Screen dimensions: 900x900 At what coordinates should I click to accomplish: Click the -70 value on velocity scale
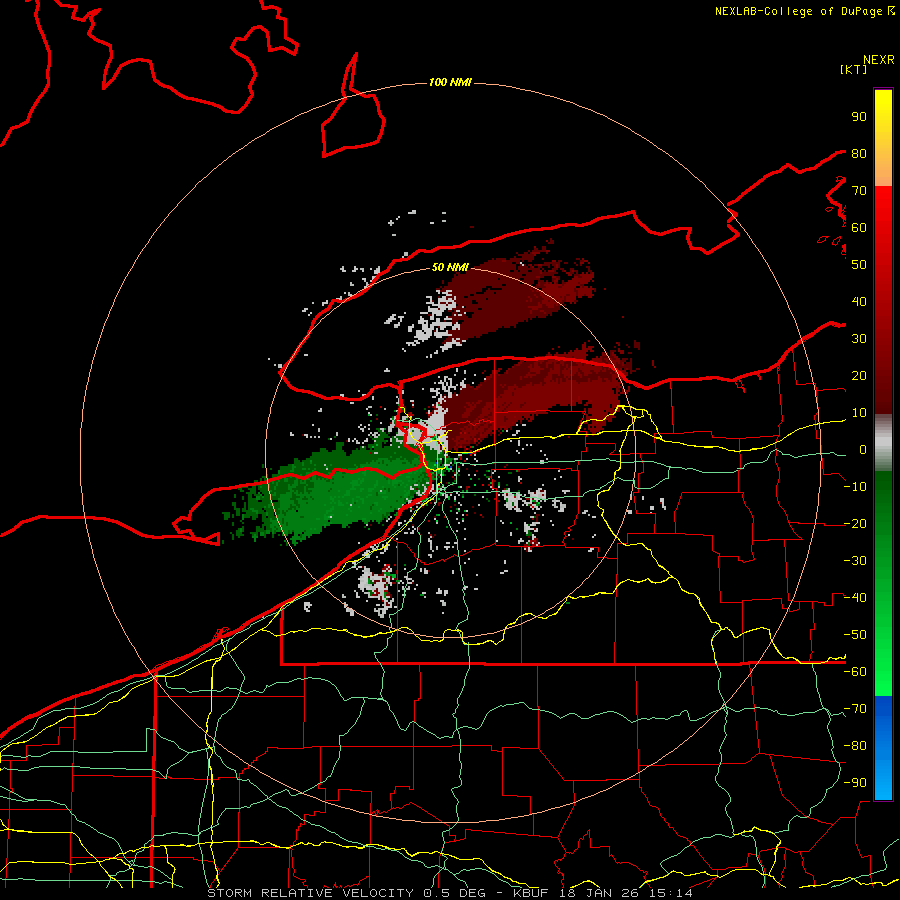[855, 709]
